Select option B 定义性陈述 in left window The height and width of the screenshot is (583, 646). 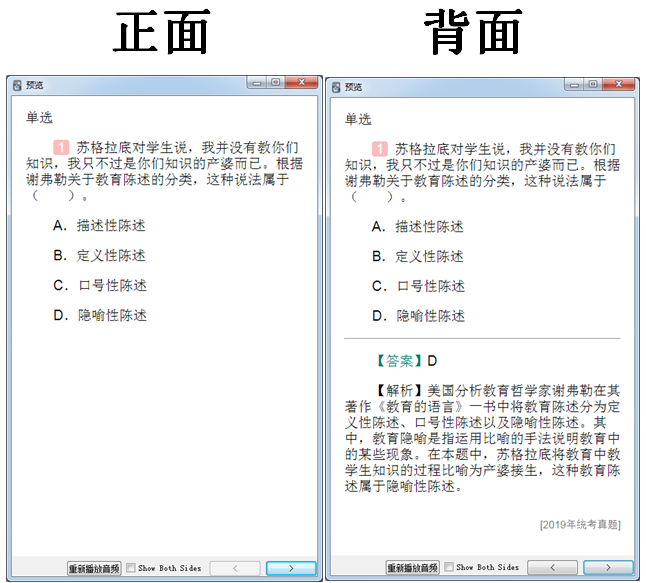coord(99,255)
